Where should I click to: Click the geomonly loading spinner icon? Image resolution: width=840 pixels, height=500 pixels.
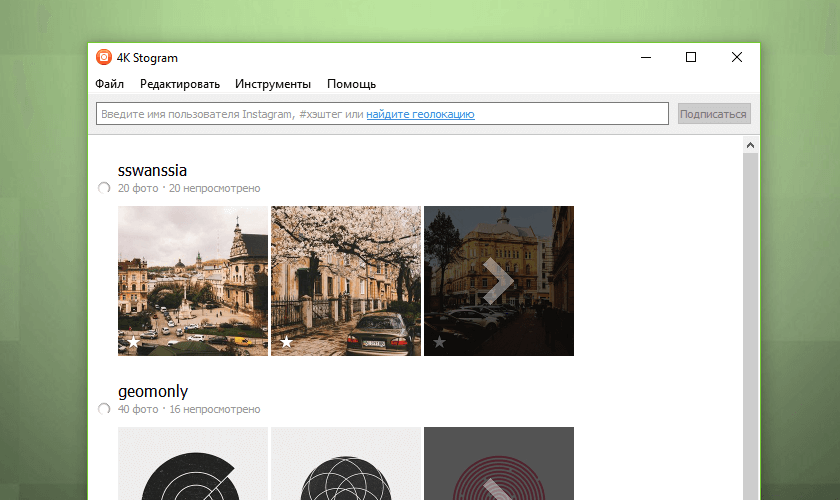click(x=104, y=409)
